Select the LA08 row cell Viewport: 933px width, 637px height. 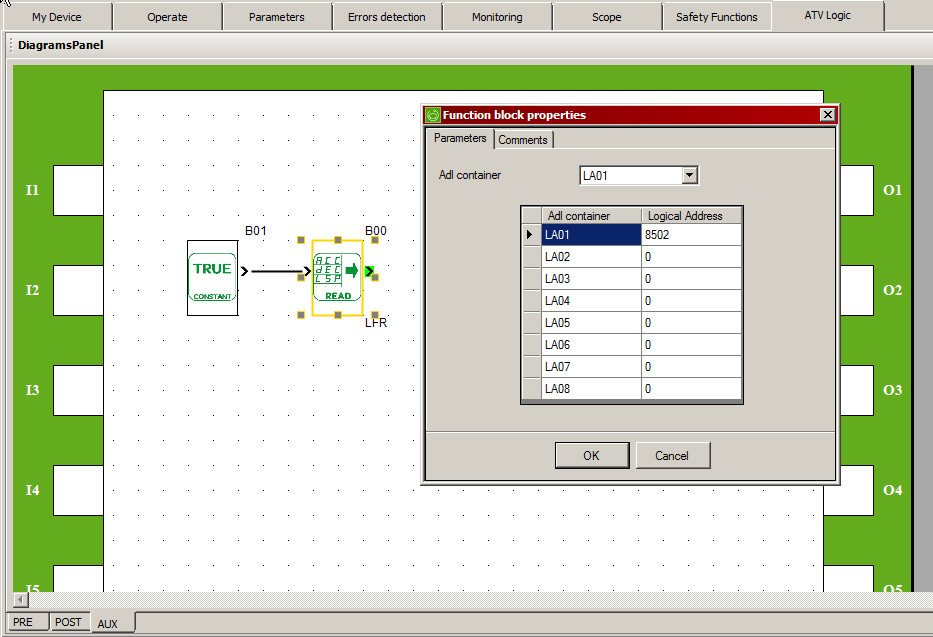click(x=591, y=388)
